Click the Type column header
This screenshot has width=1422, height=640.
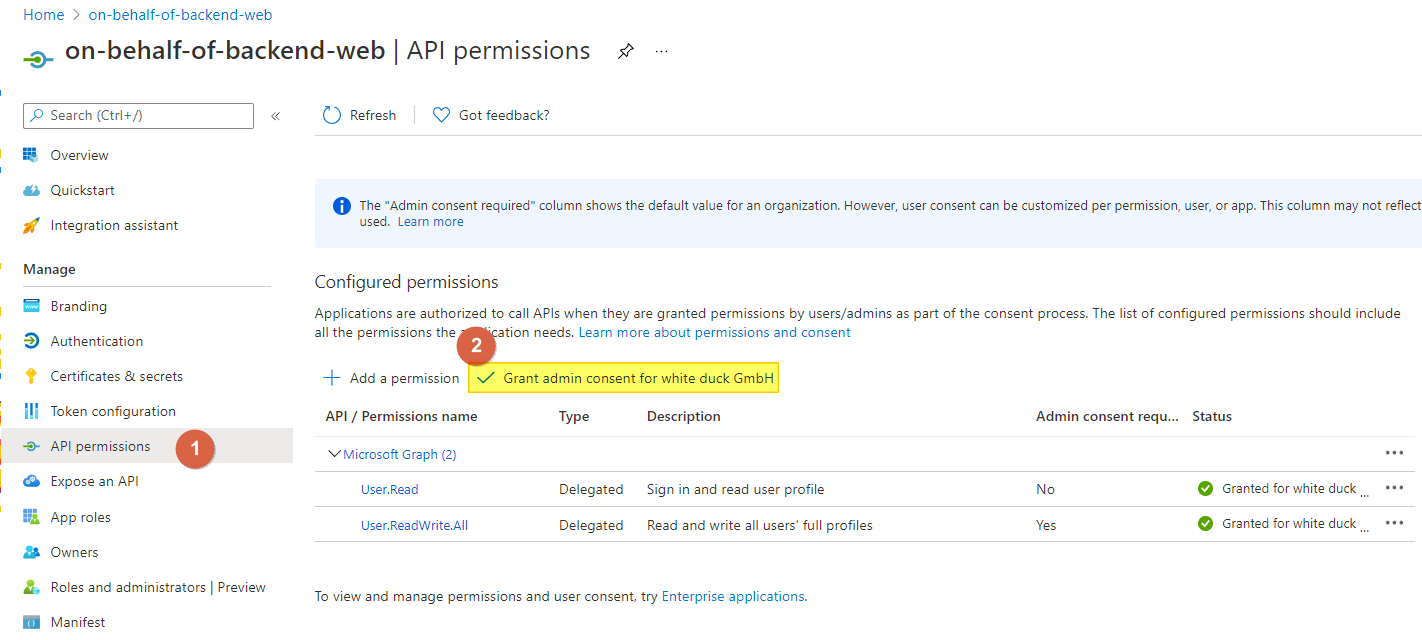(574, 416)
